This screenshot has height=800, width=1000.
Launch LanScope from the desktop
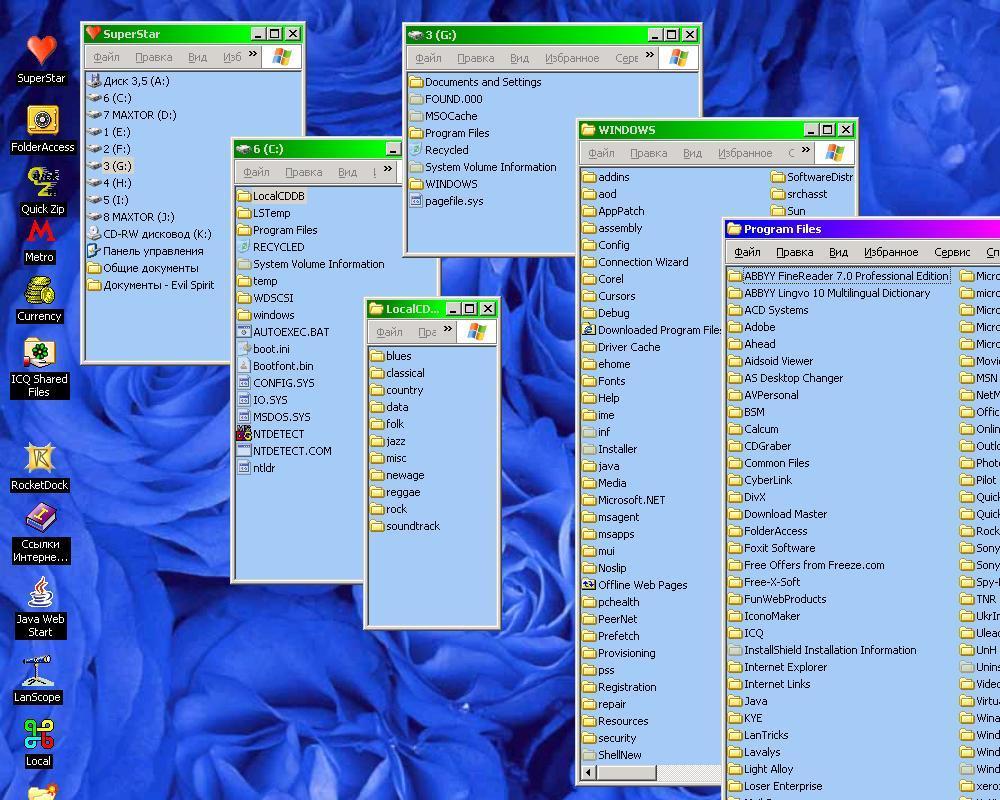point(38,672)
